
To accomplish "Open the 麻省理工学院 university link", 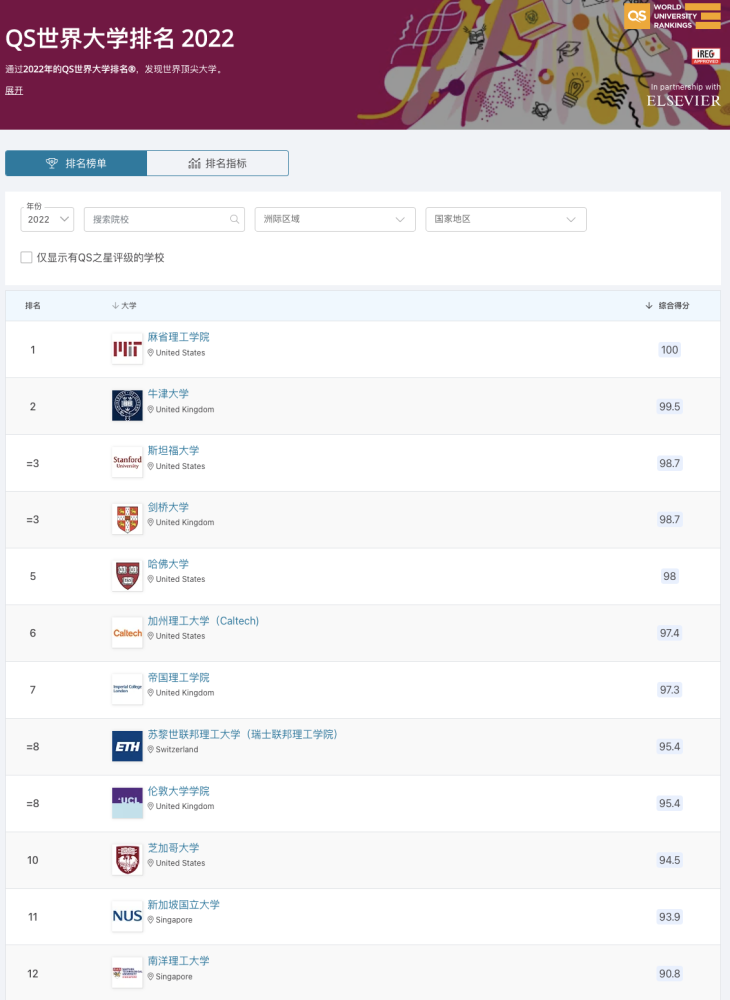I will 178,337.
